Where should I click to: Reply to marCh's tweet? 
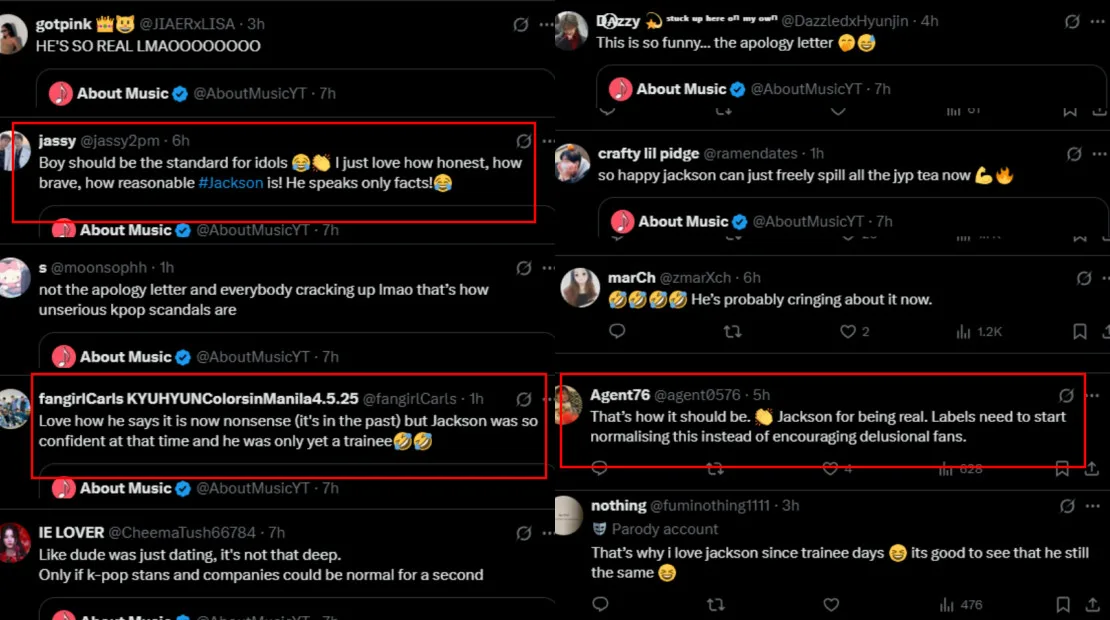tap(617, 331)
